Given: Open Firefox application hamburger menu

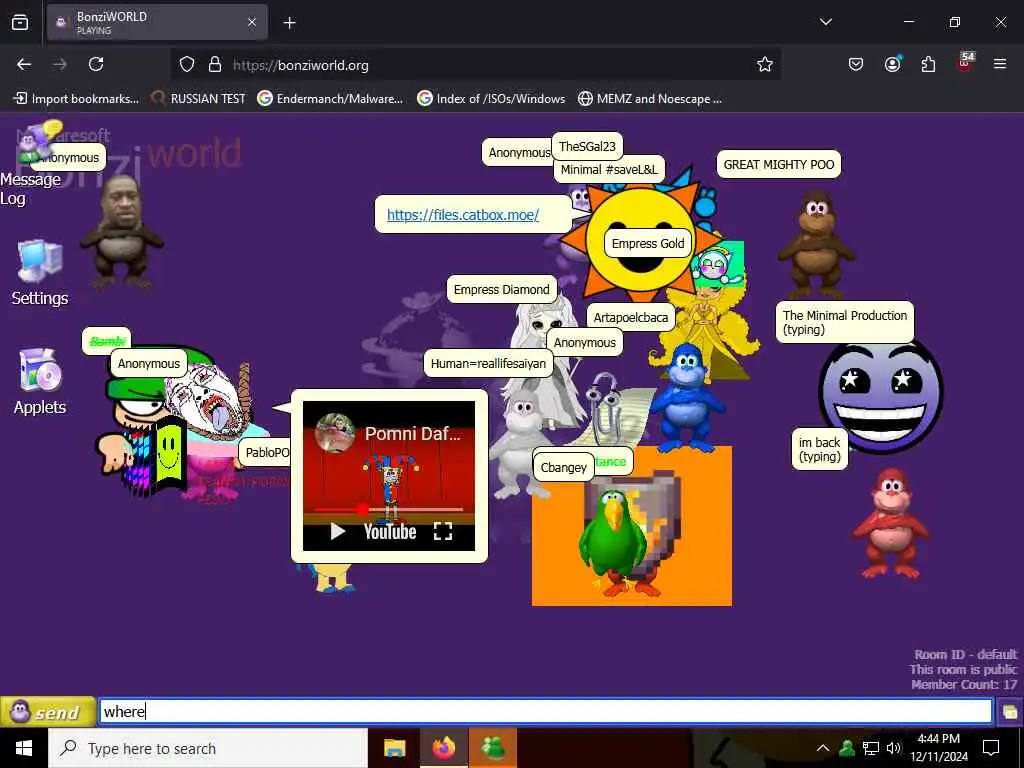Looking at the screenshot, I should coord(1000,65).
